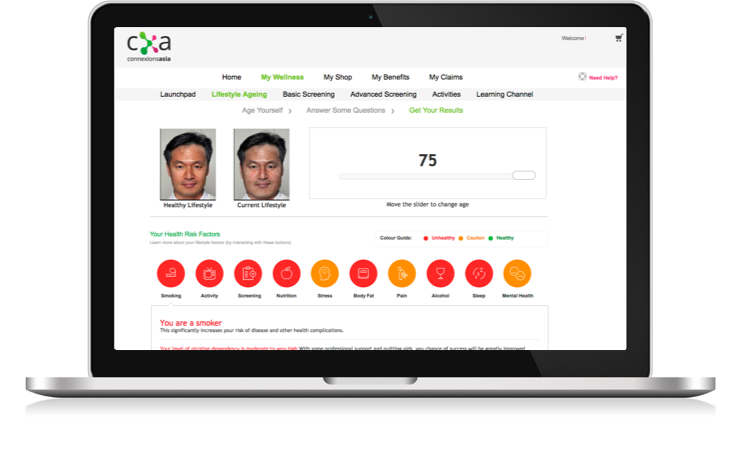Open the Screening risk factor icon
Screen dimensions: 738x457
pos(248,273)
